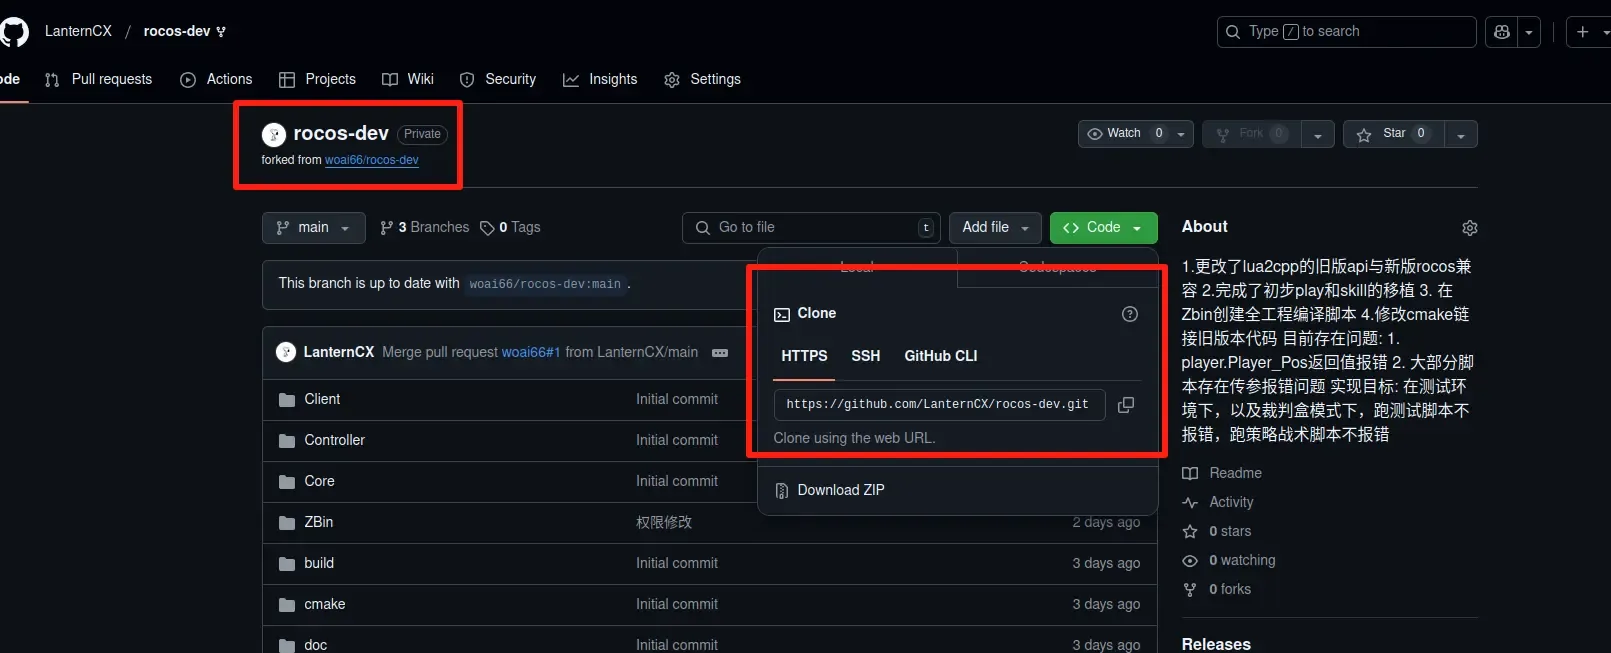The height and width of the screenshot is (653, 1611).
Task: Star the rocos-dev repository
Action: click(x=1392, y=133)
